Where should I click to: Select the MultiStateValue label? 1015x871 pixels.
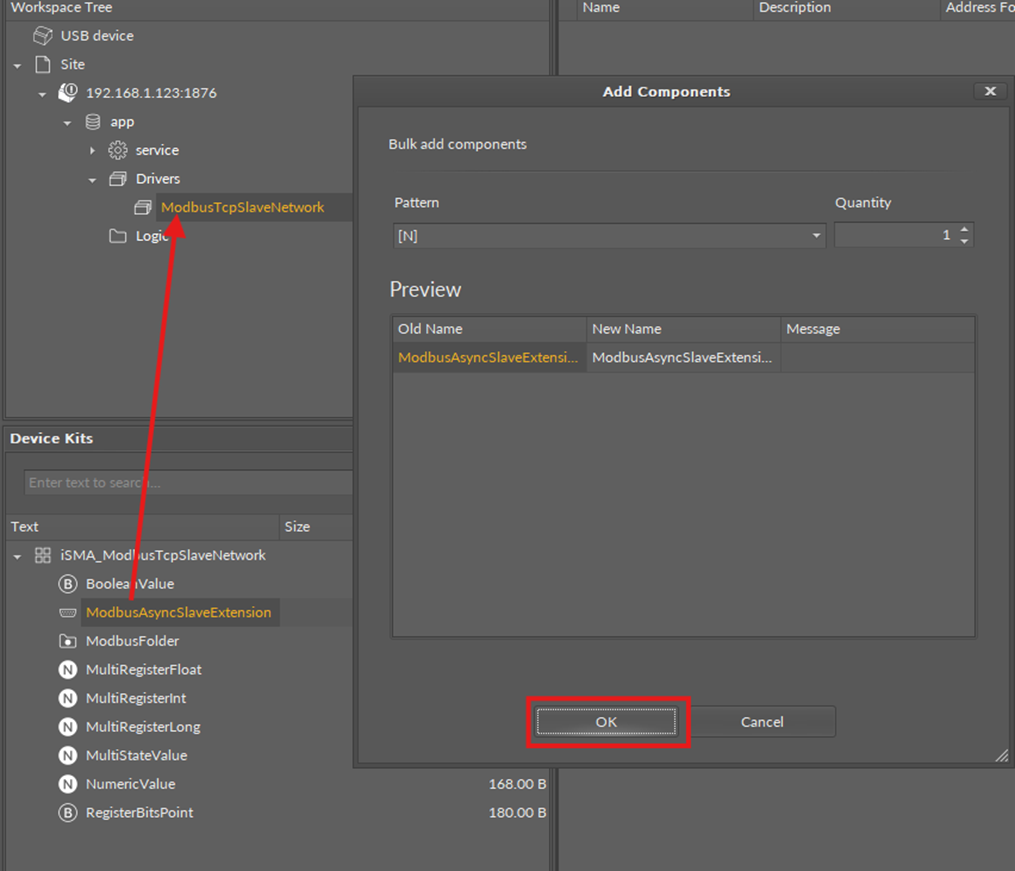[137, 755]
